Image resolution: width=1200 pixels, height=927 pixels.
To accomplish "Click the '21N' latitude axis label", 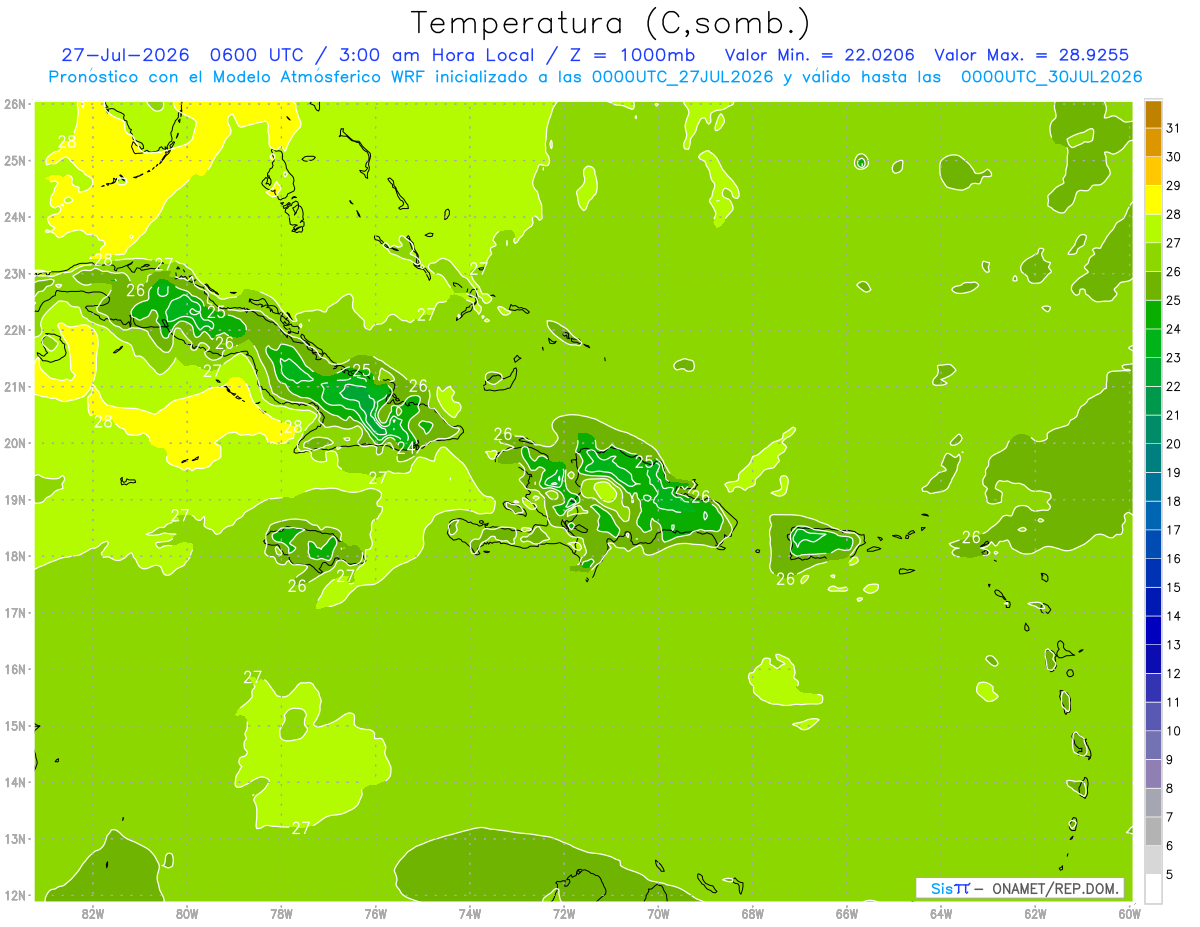I will (14, 386).
